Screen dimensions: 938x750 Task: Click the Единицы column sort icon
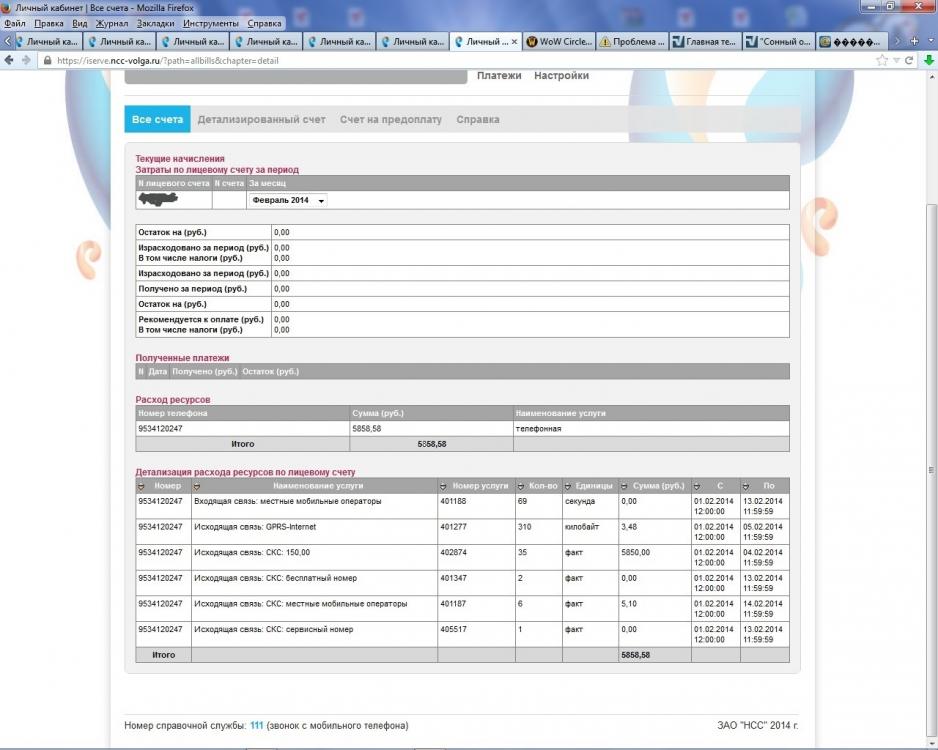click(x=568, y=486)
